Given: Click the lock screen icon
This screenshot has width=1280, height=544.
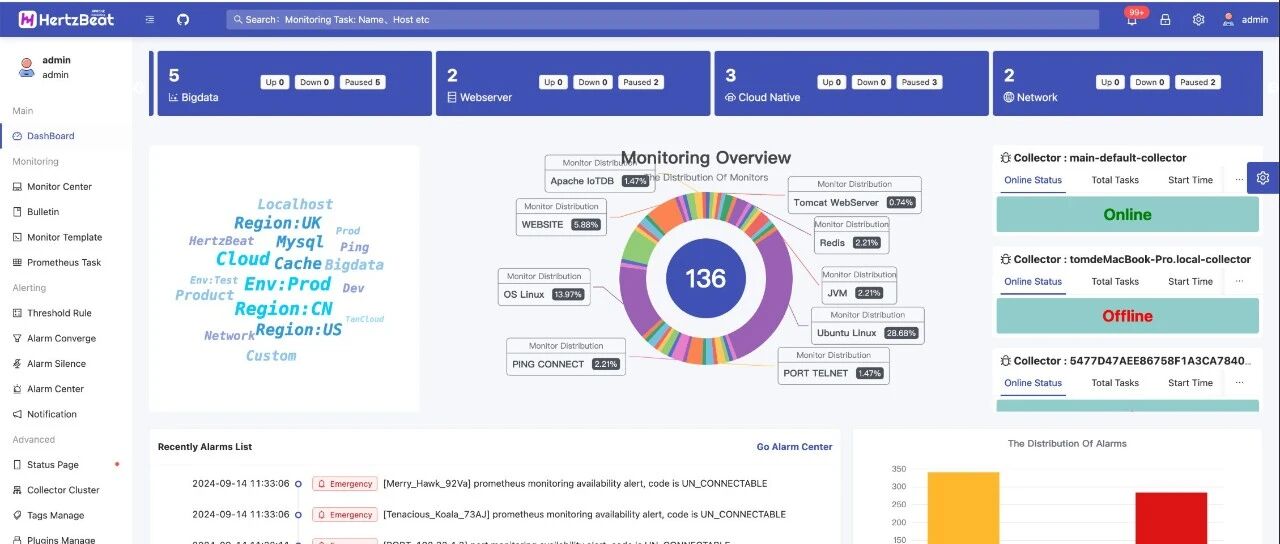Looking at the screenshot, I should tap(1165, 19).
